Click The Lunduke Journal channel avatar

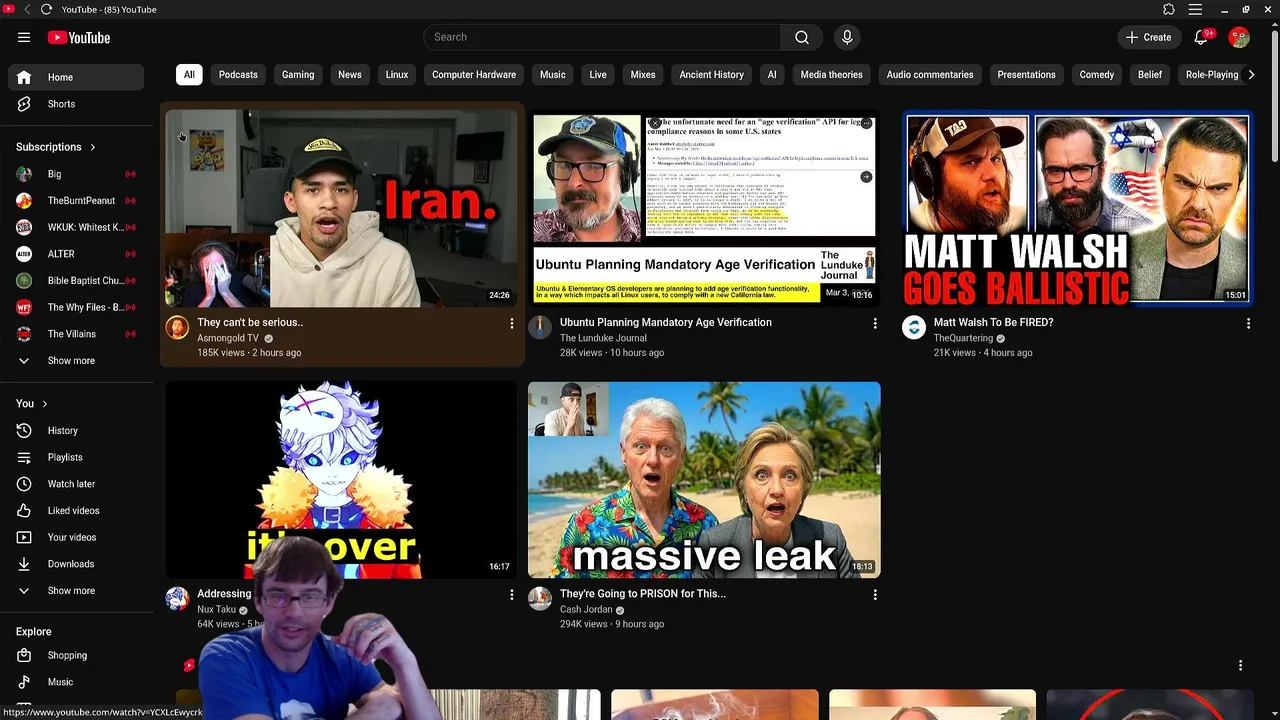tap(540, 327)
